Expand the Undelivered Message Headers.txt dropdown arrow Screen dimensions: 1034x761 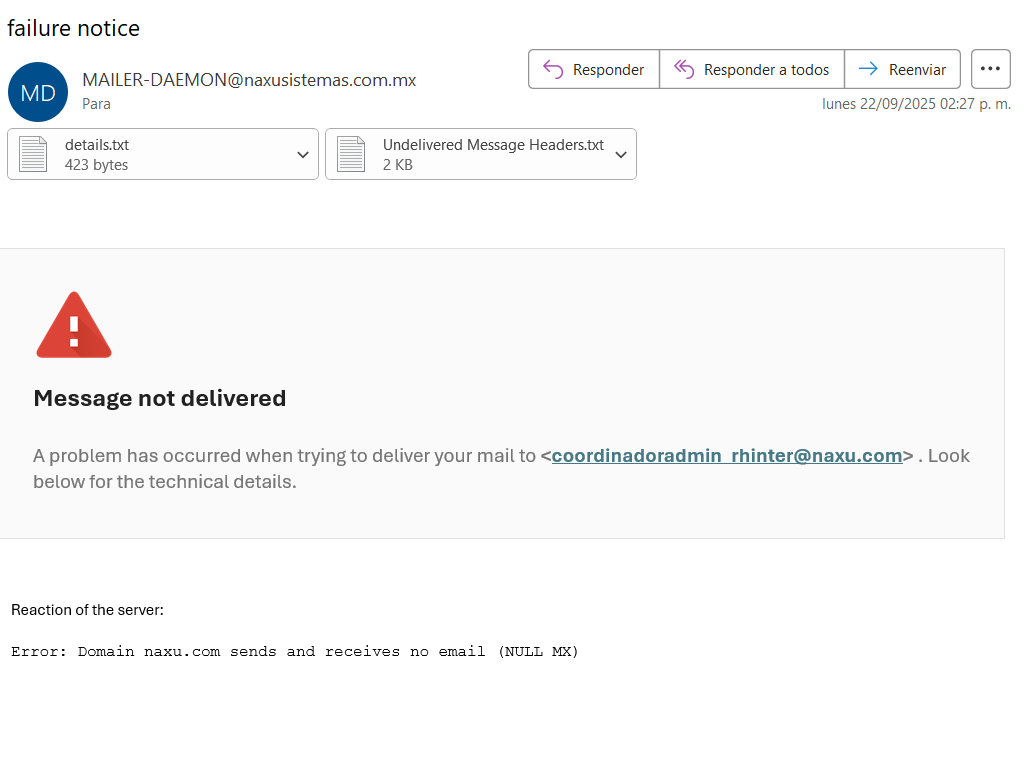pyautogui.click(x=620, y=154)
